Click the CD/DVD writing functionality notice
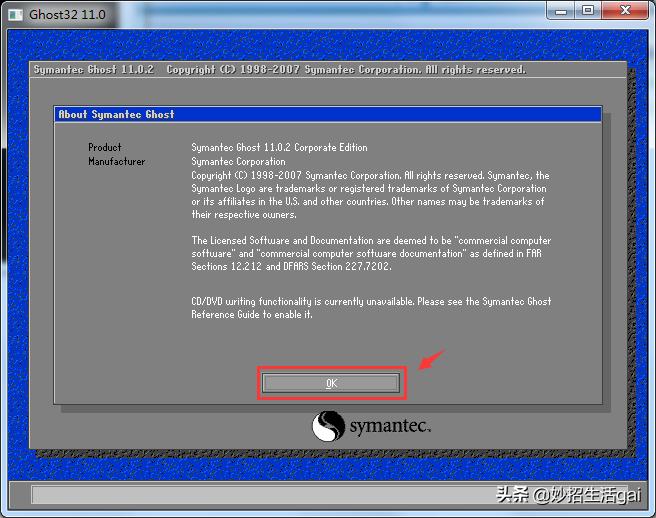Image resolution: width=656 pixels, height=518 pixels. pyautogui.click(x=371, y=308)
